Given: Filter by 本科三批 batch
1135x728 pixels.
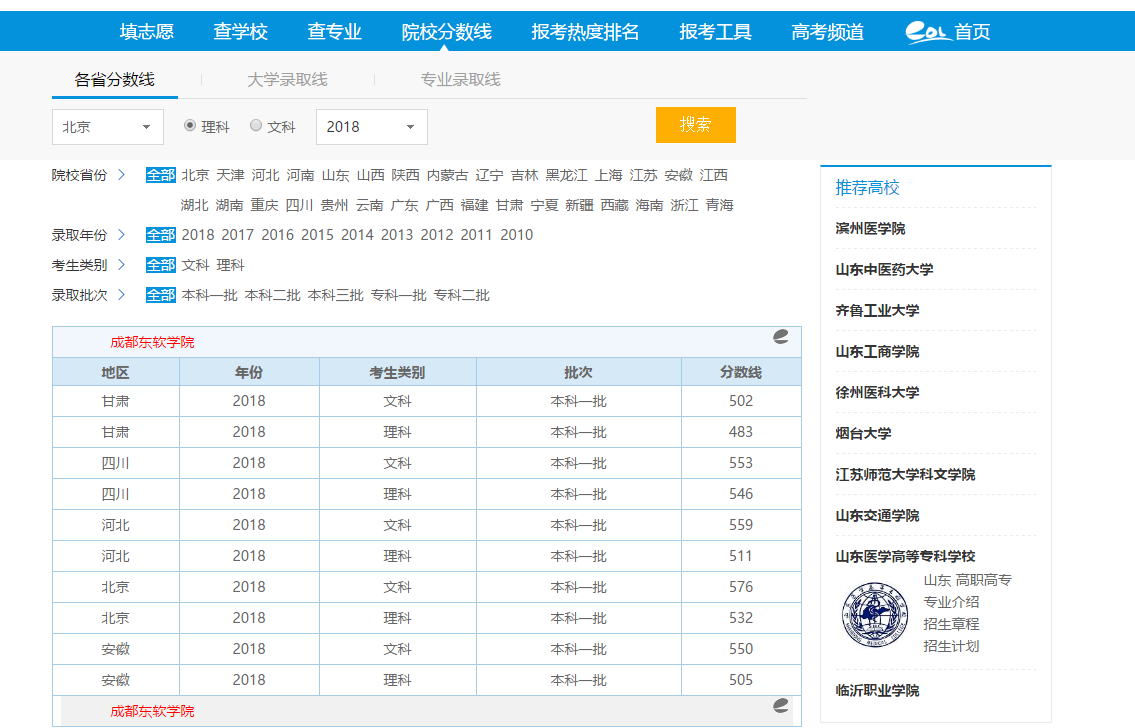Looking at the screenshot, I should (335, 295).
